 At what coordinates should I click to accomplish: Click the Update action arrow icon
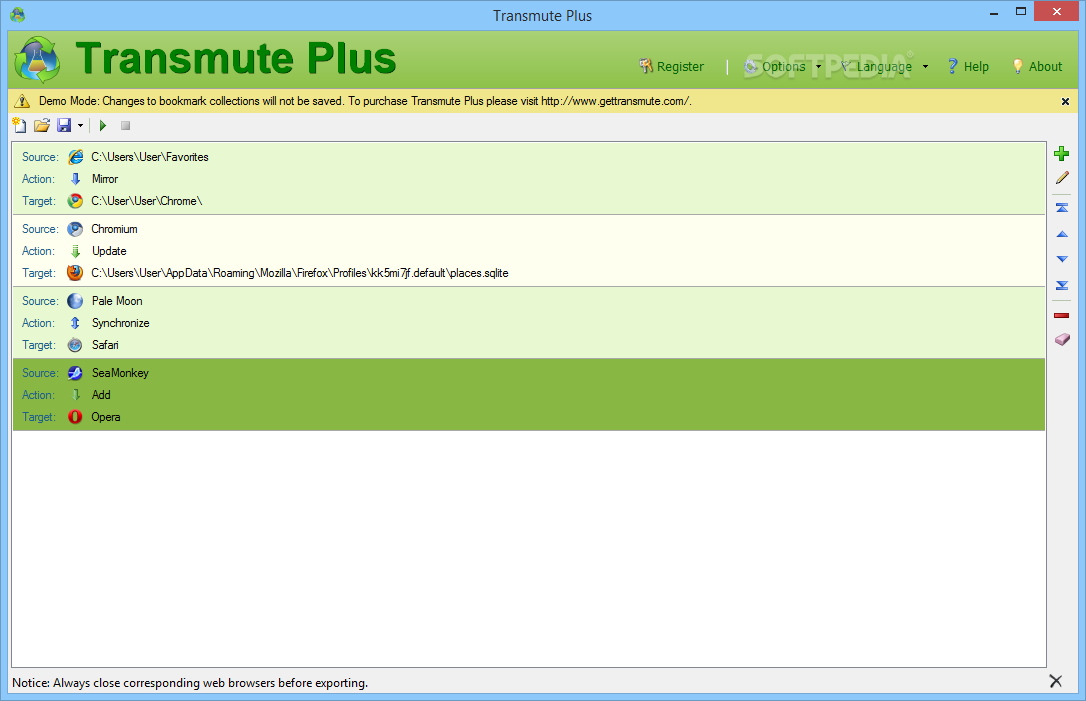pyautogui.click(x=75, y=251)
